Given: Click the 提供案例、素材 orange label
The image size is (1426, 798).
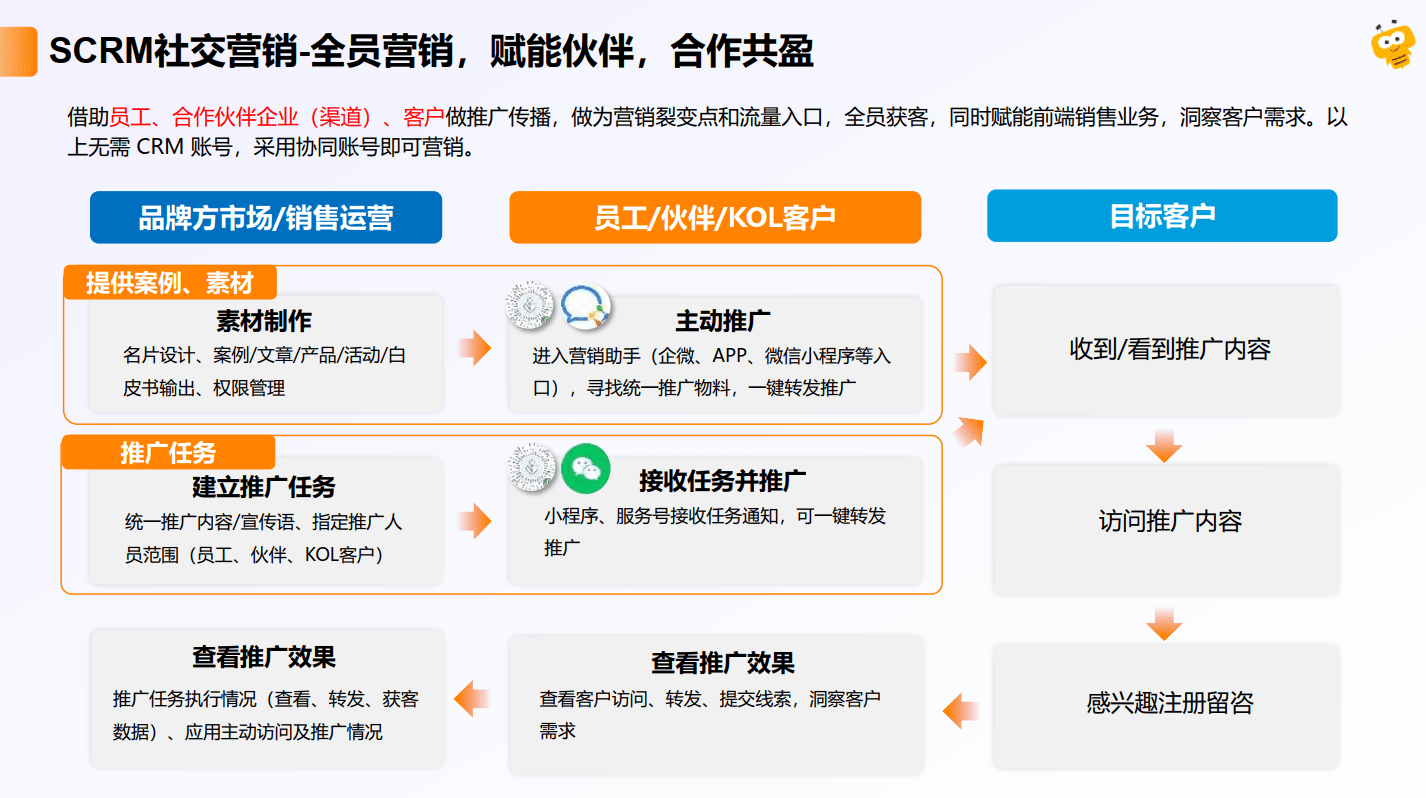Looking at the screenshot, I should tap(169, 283).
